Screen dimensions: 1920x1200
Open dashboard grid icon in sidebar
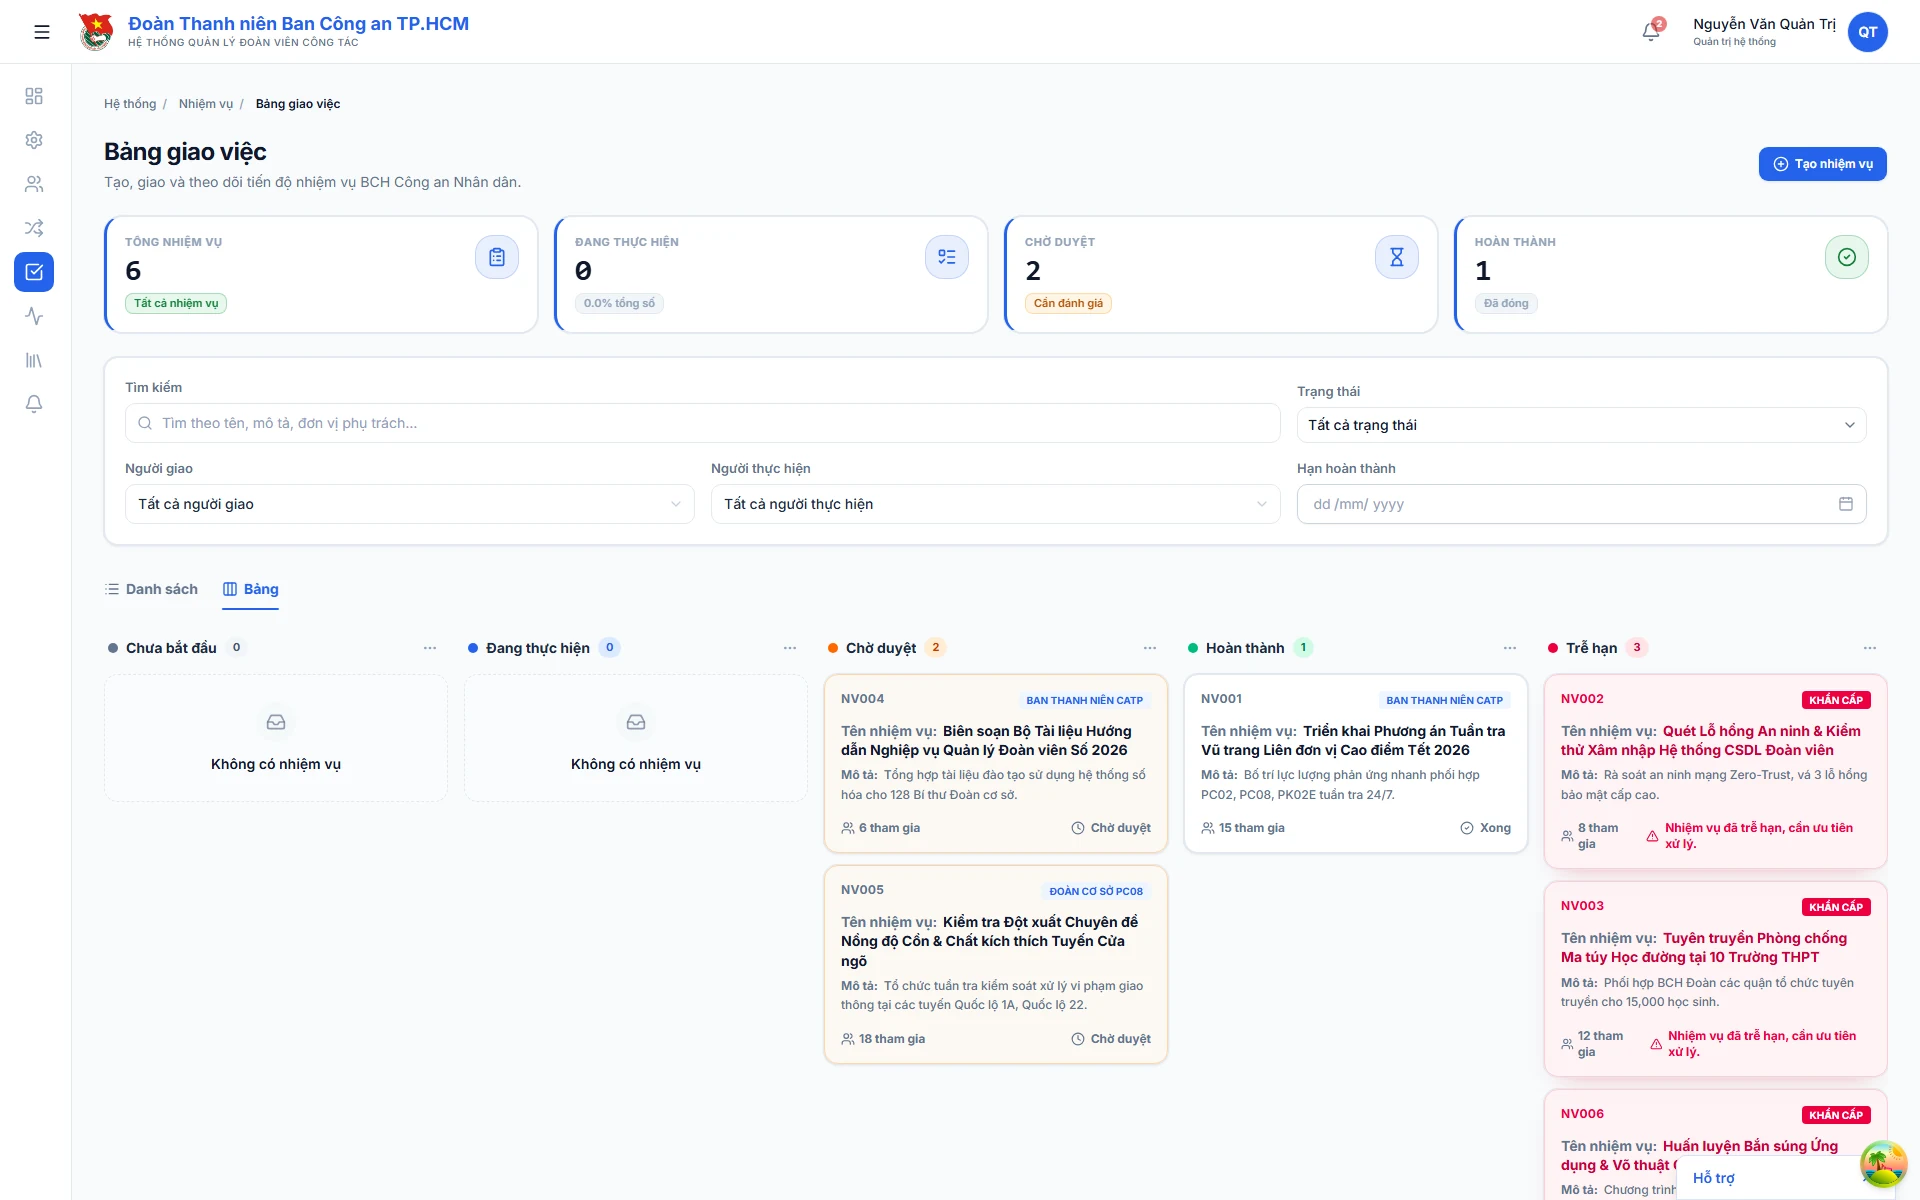(34, 96)
